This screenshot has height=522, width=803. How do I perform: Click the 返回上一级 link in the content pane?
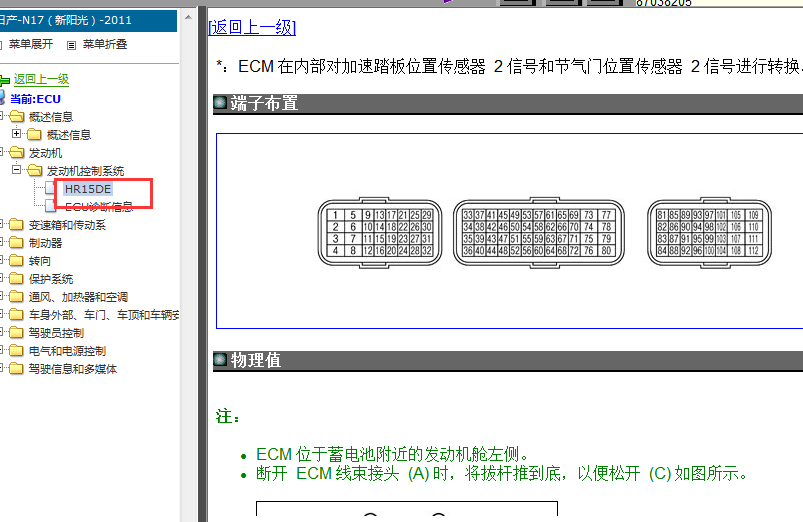tap(252, 27)
